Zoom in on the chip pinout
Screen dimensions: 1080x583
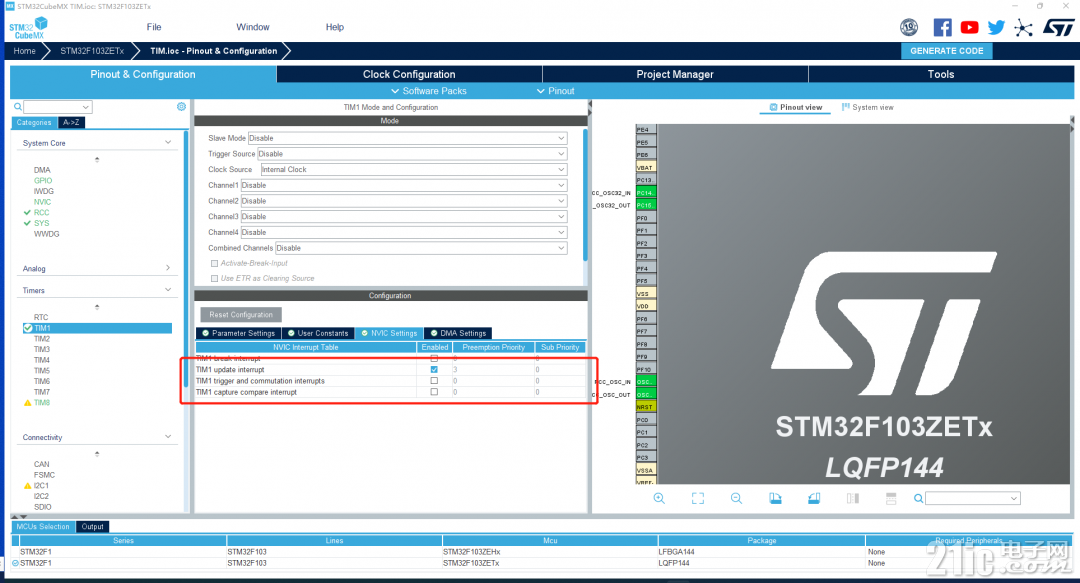click(x=659, y=498)
